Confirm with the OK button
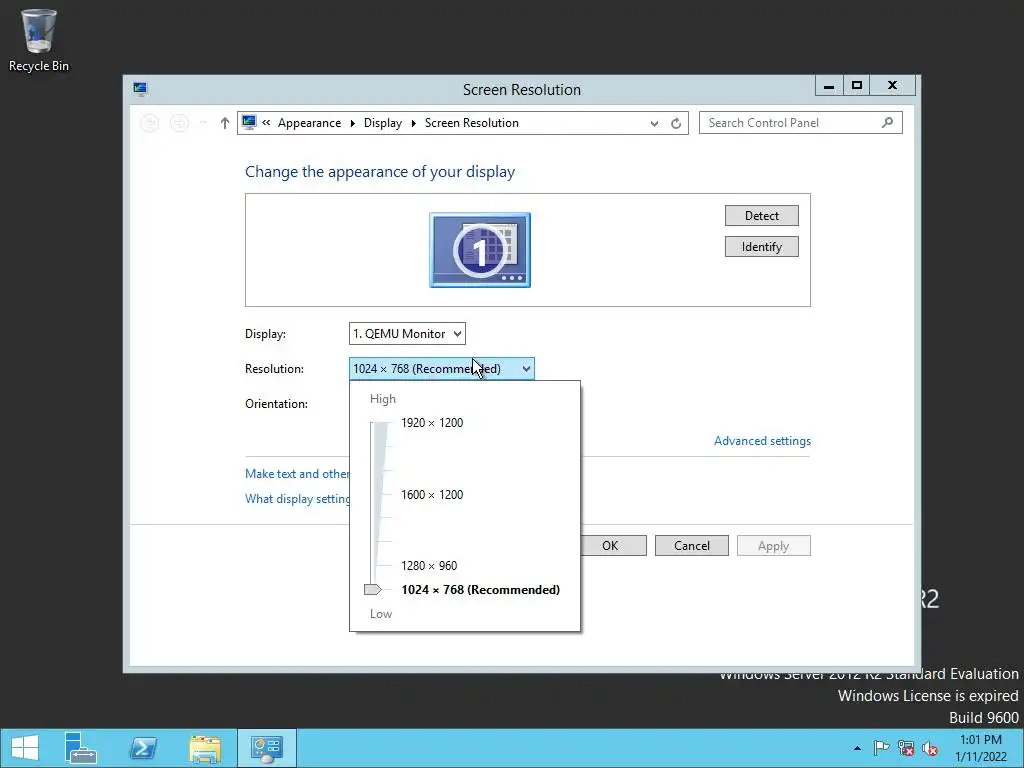 pyautogui.click(x=614, y=546)
